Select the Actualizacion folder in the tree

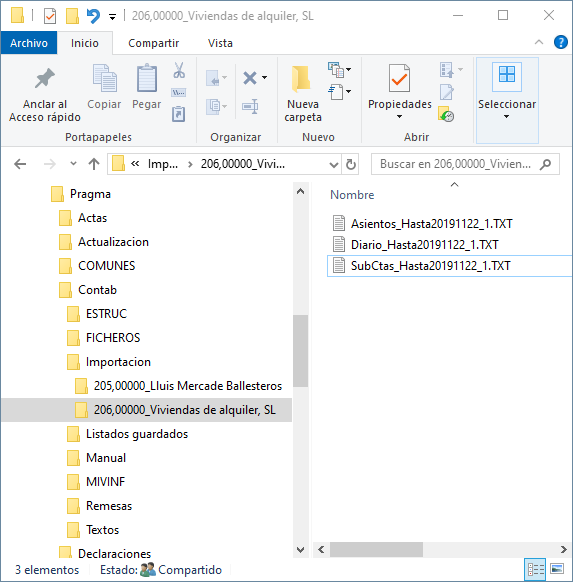113,242
